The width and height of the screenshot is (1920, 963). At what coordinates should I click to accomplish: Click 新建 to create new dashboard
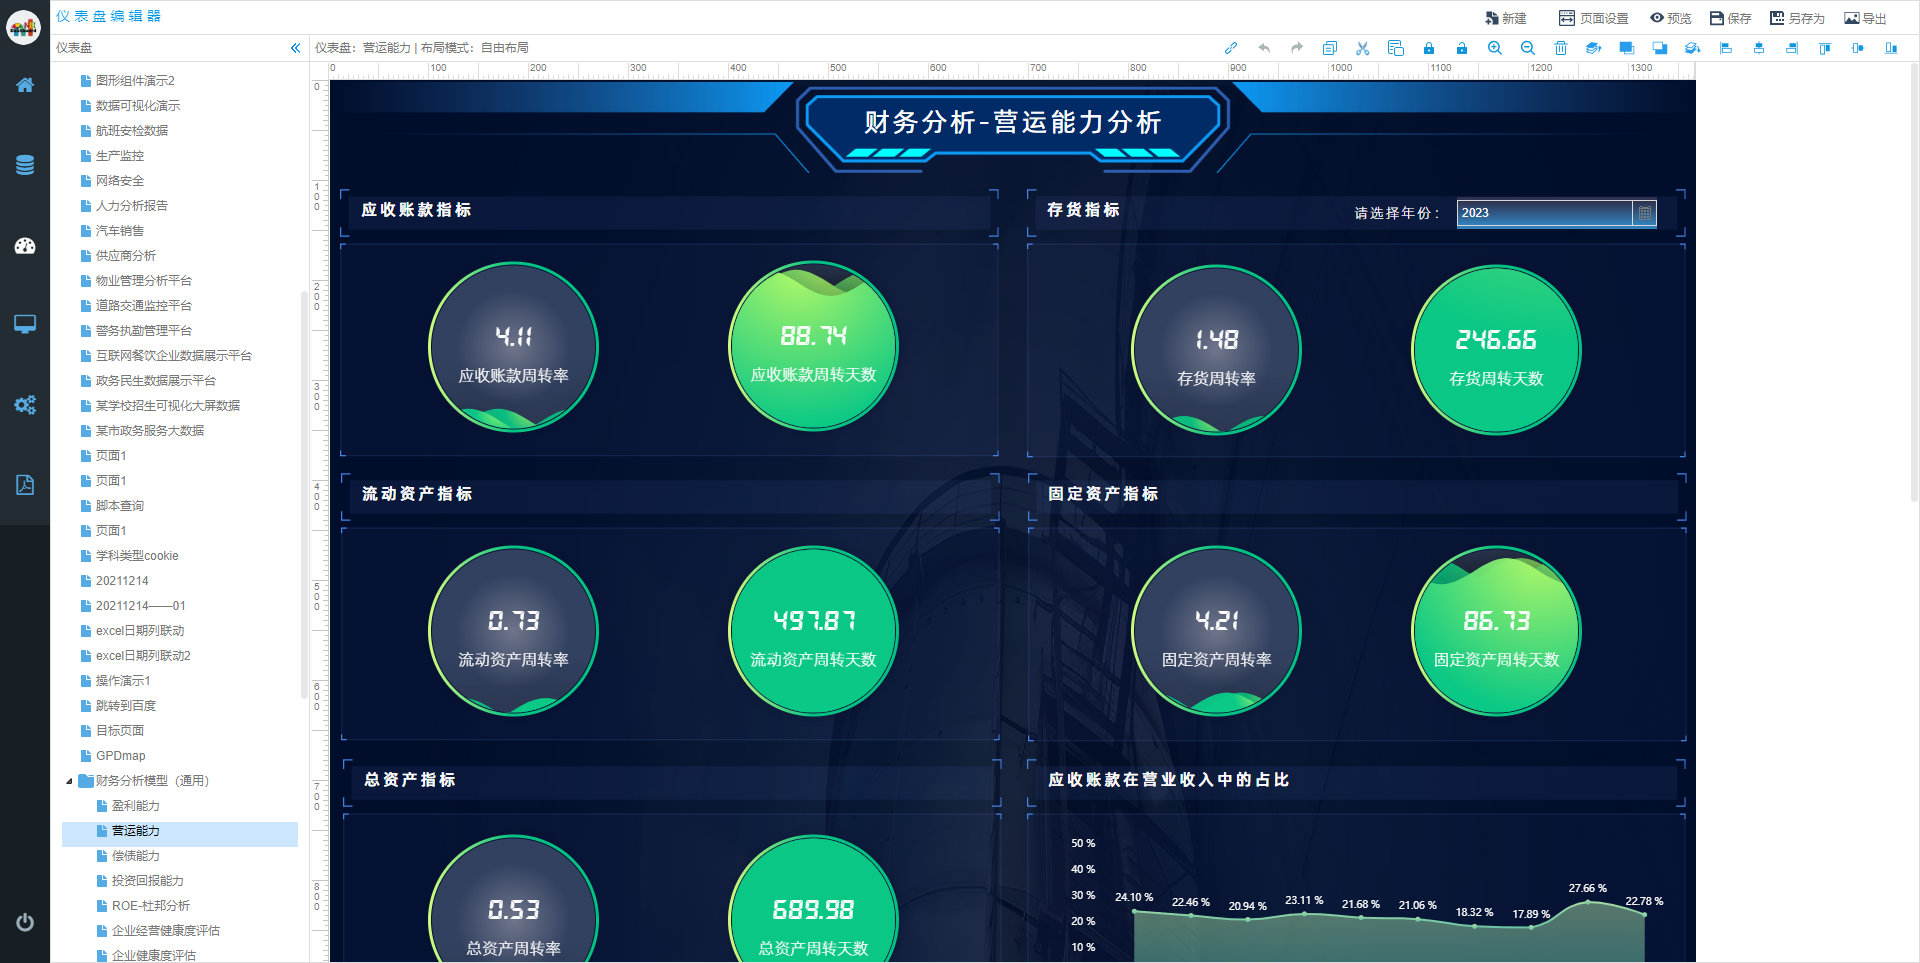point(1506,18)
